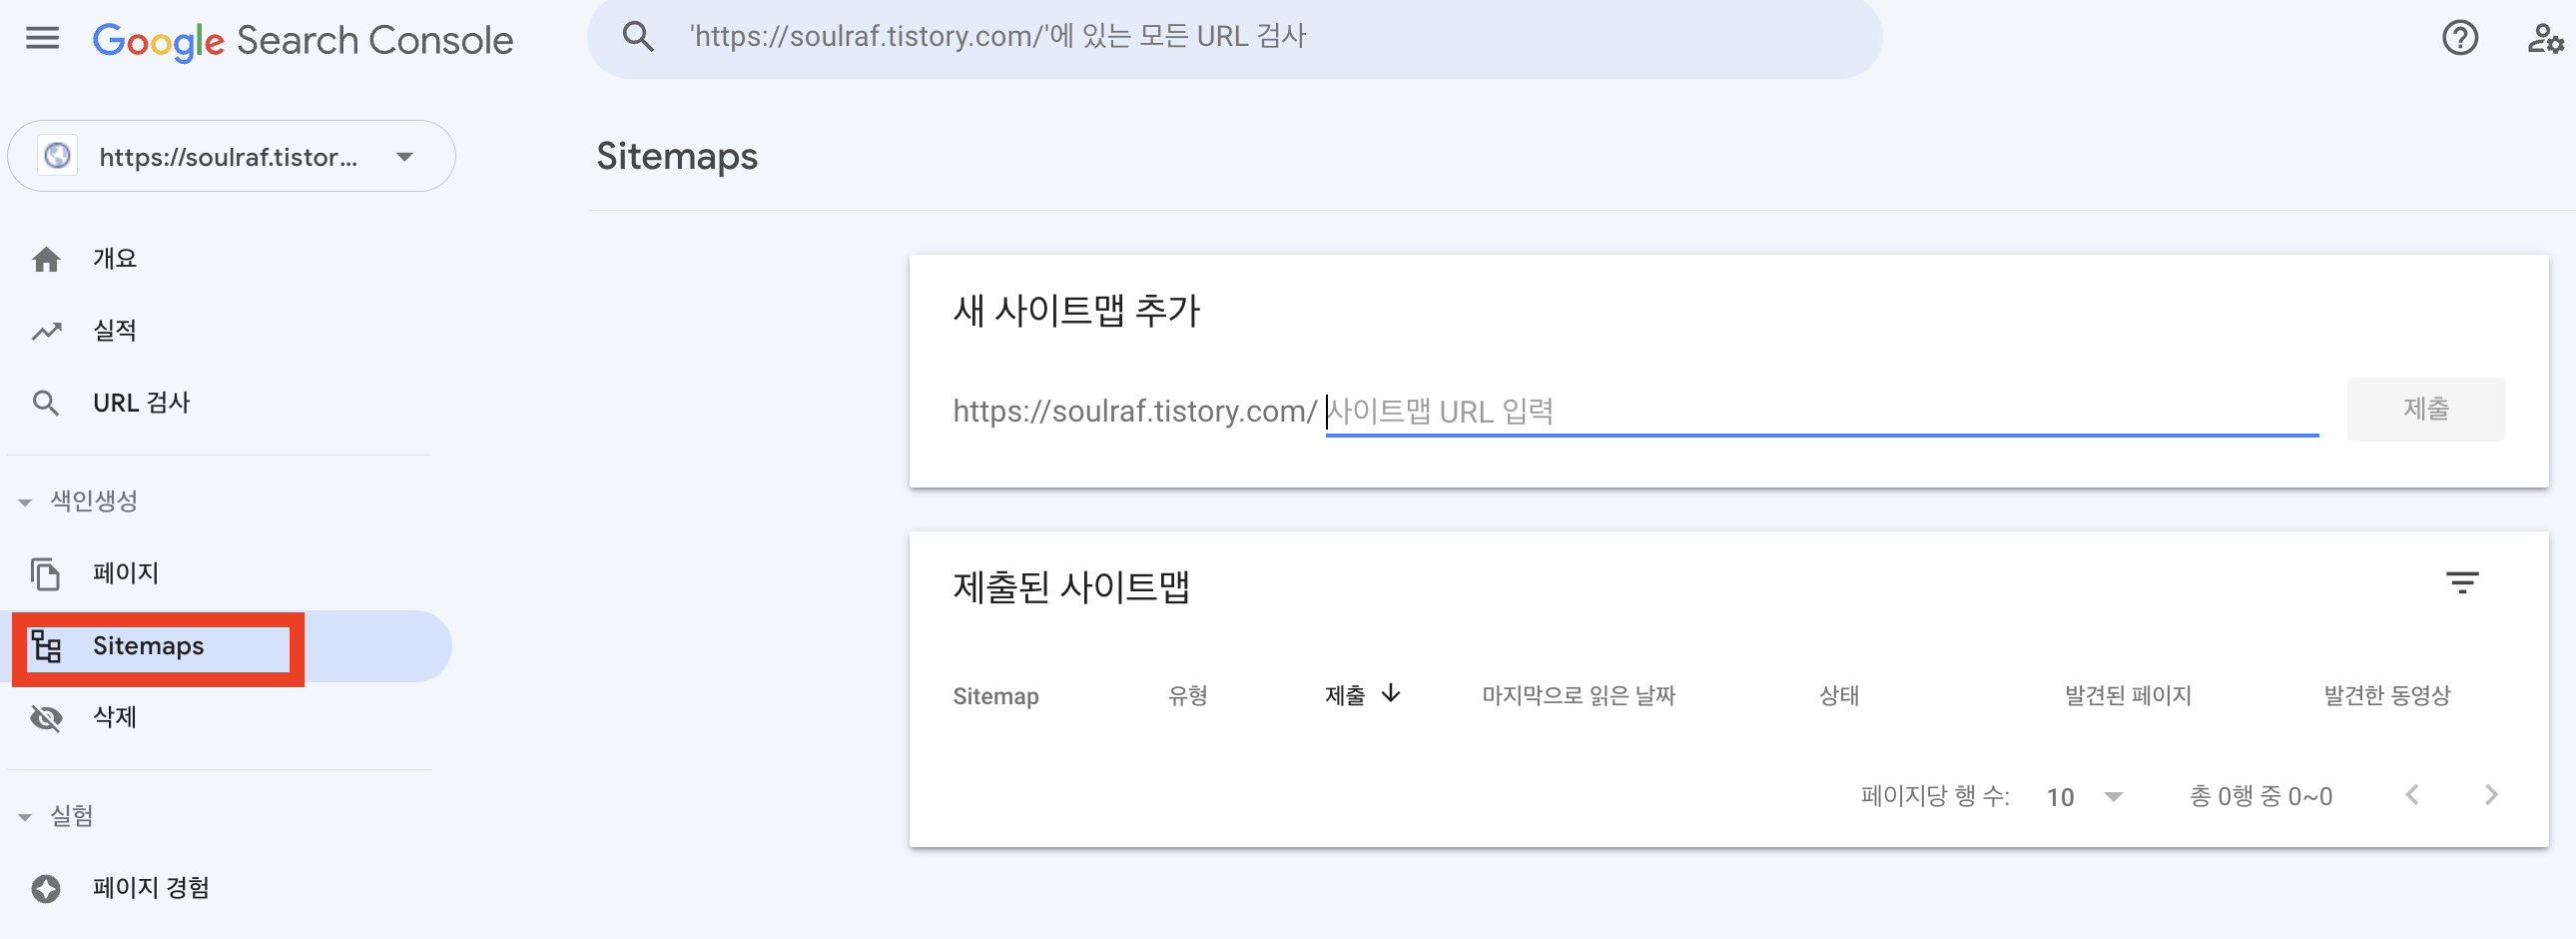Open rows per page dropdown showing 10
This screenshot has width=2576, height=939.
click(2084, 797)
